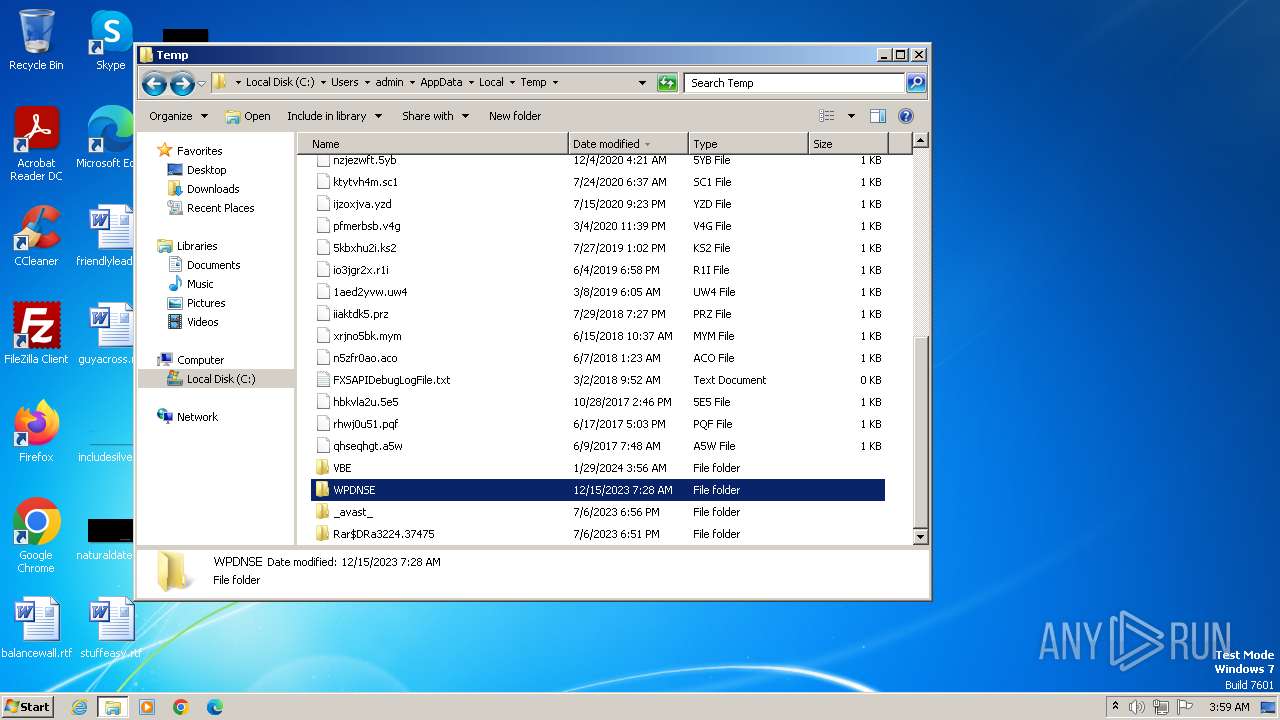The height and width of the screenshot is (720, 1280).
Task: Click AppData in address breadcrumb
Action: 441,83
